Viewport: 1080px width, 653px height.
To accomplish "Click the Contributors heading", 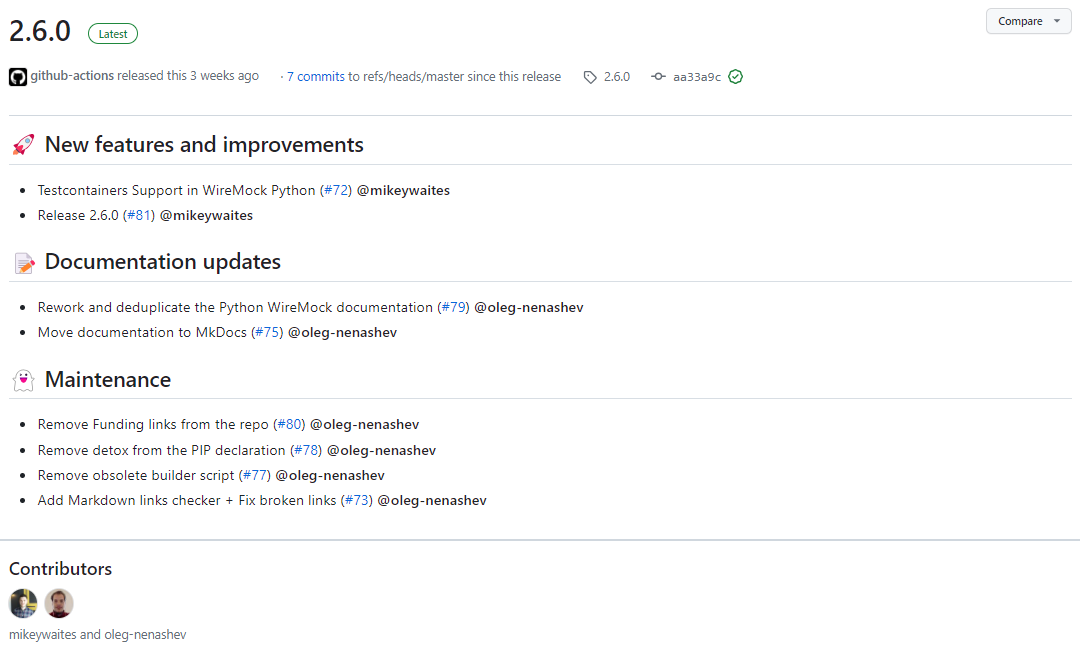I will click(x=61, y=569).
